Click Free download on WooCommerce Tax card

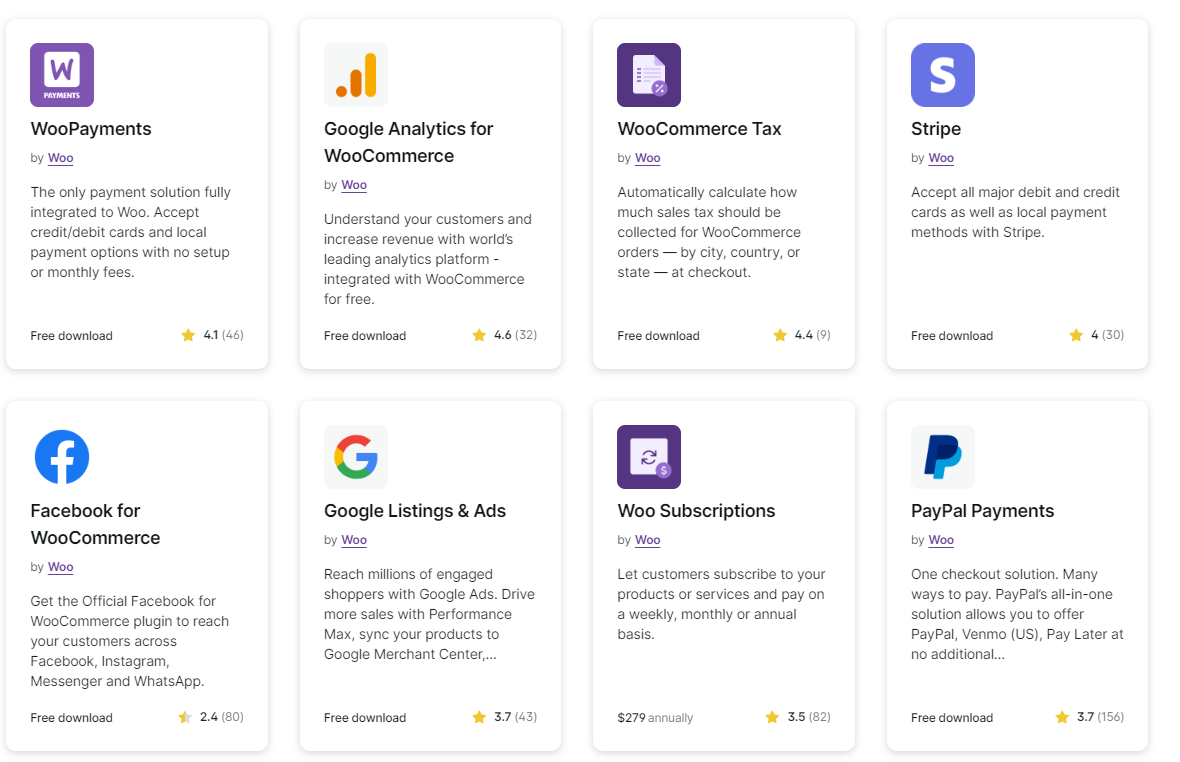point(658,335)
